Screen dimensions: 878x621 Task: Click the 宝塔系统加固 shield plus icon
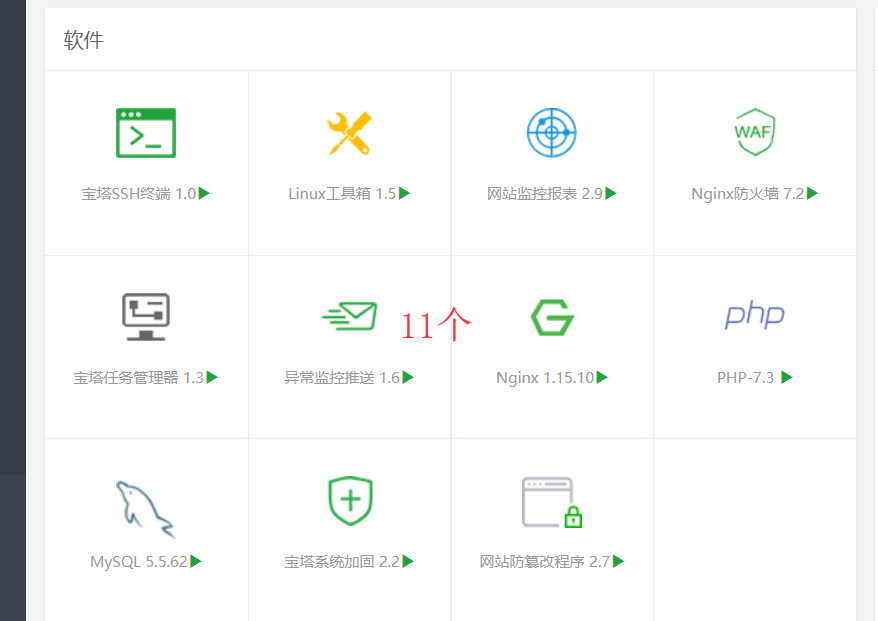click(x=350, y=501)
